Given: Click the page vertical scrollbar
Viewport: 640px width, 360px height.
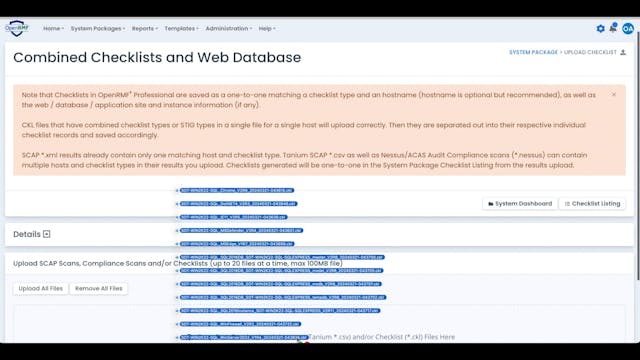Looking at the screenshot, I should [638, 155].
